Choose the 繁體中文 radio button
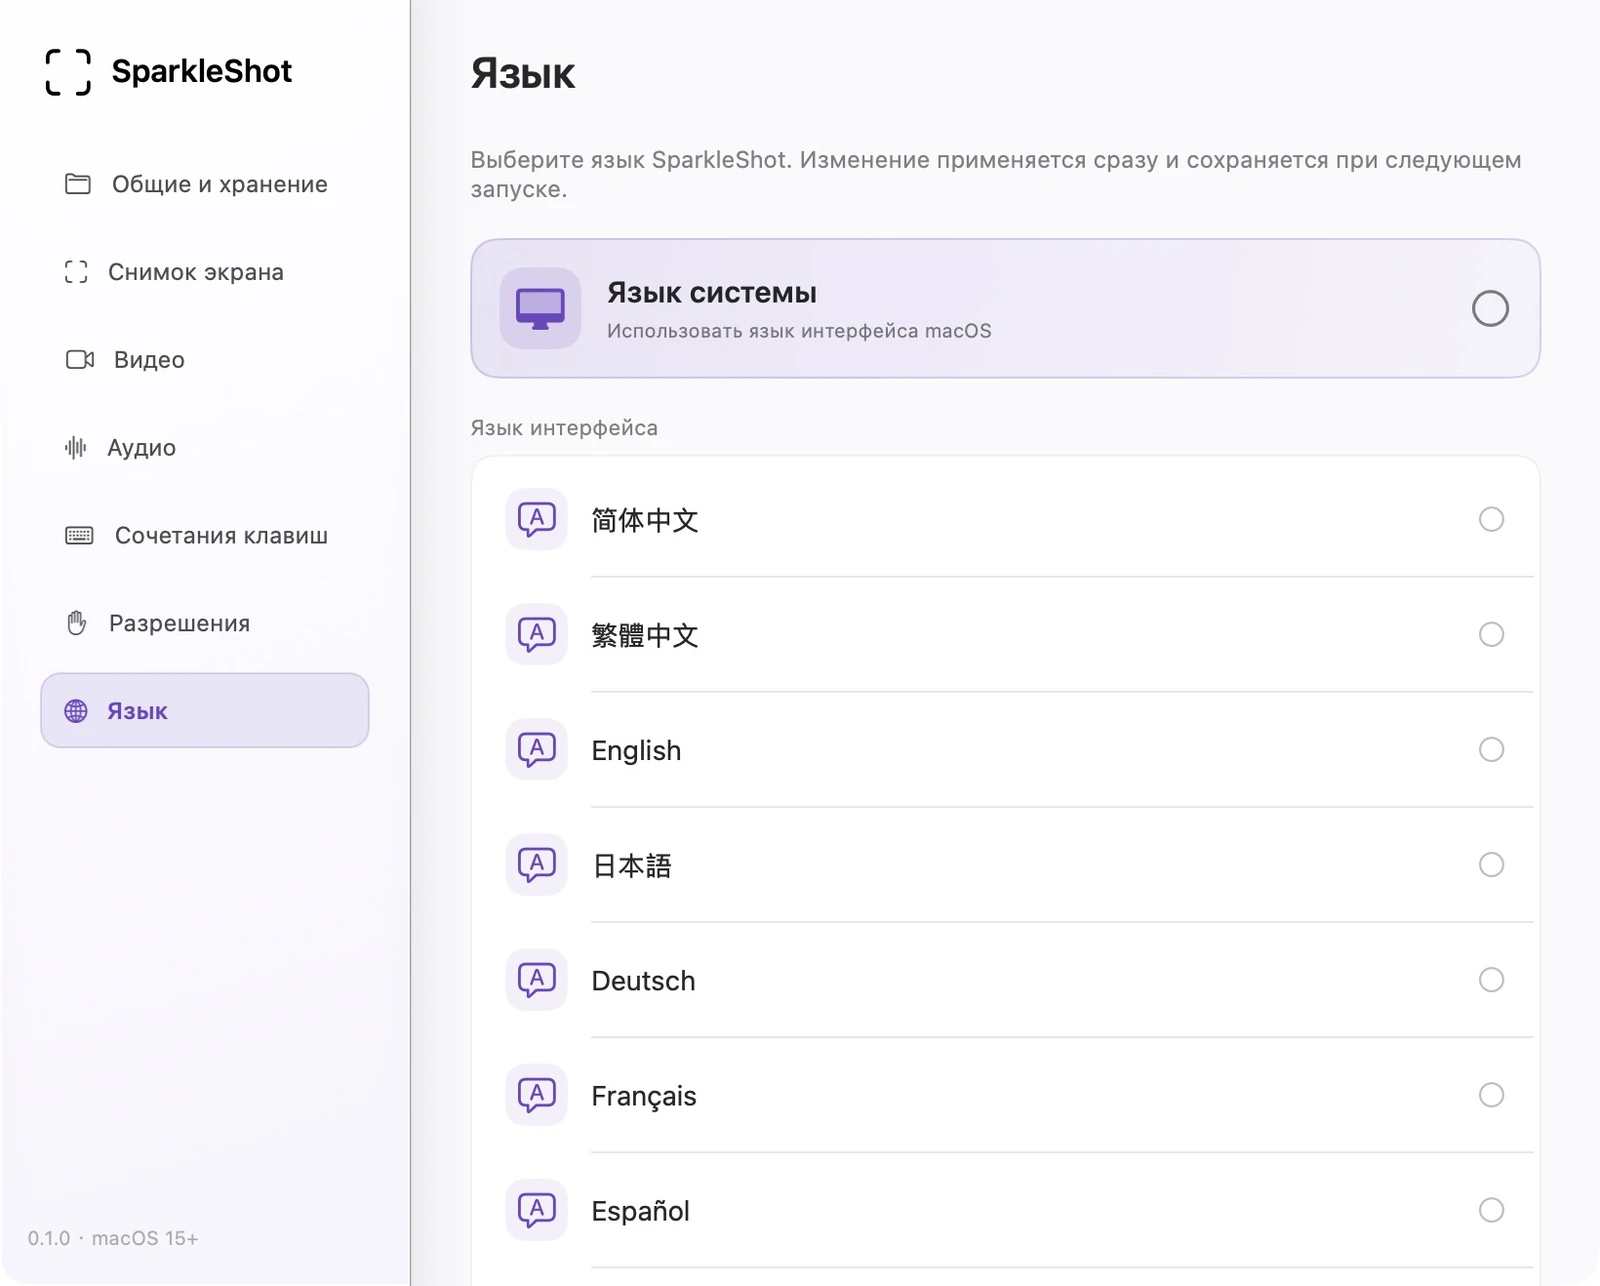Viewport: 1600px width, 1286px height. point(1491,634)
